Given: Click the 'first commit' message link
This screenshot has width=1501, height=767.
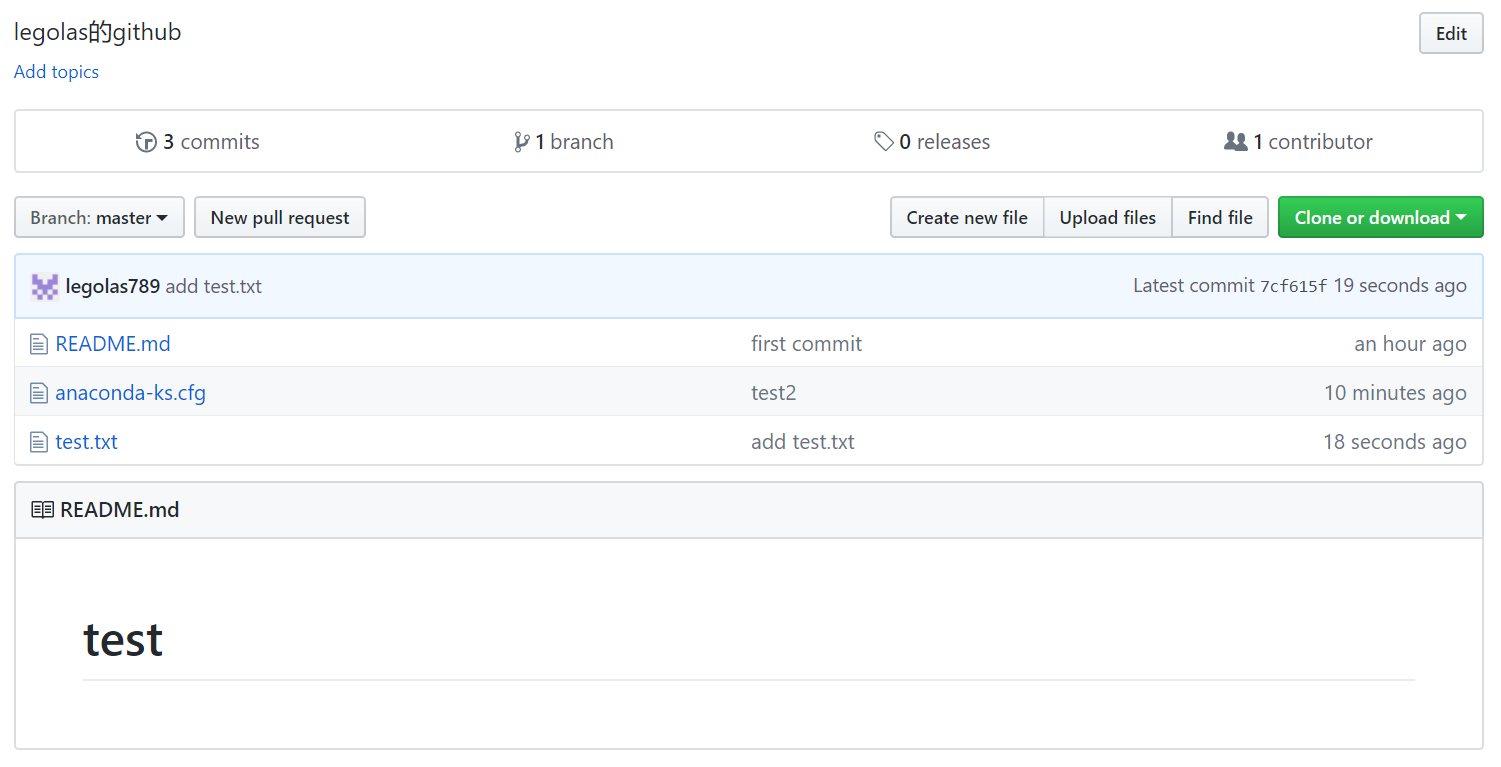Looking at the screenshot, I should (x=807, y=344).
